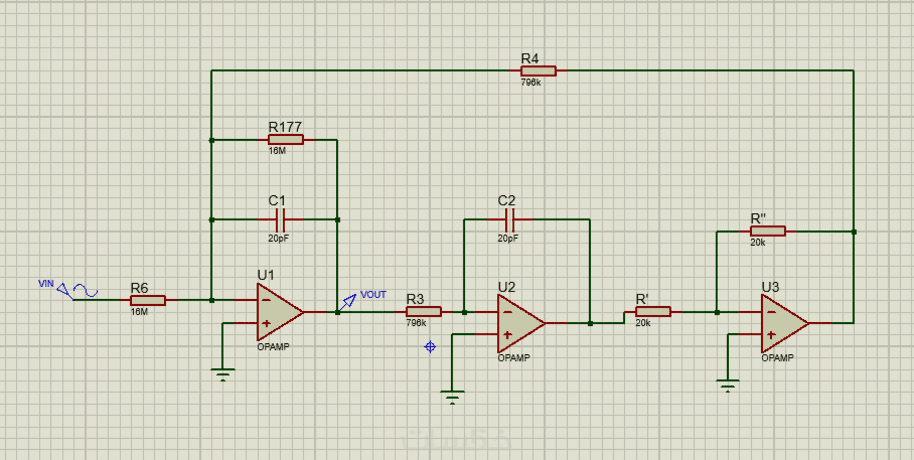This screenshot has width=914, height=460.
Task: Select the U1 op-amp symbol
Action: (279, 312)
